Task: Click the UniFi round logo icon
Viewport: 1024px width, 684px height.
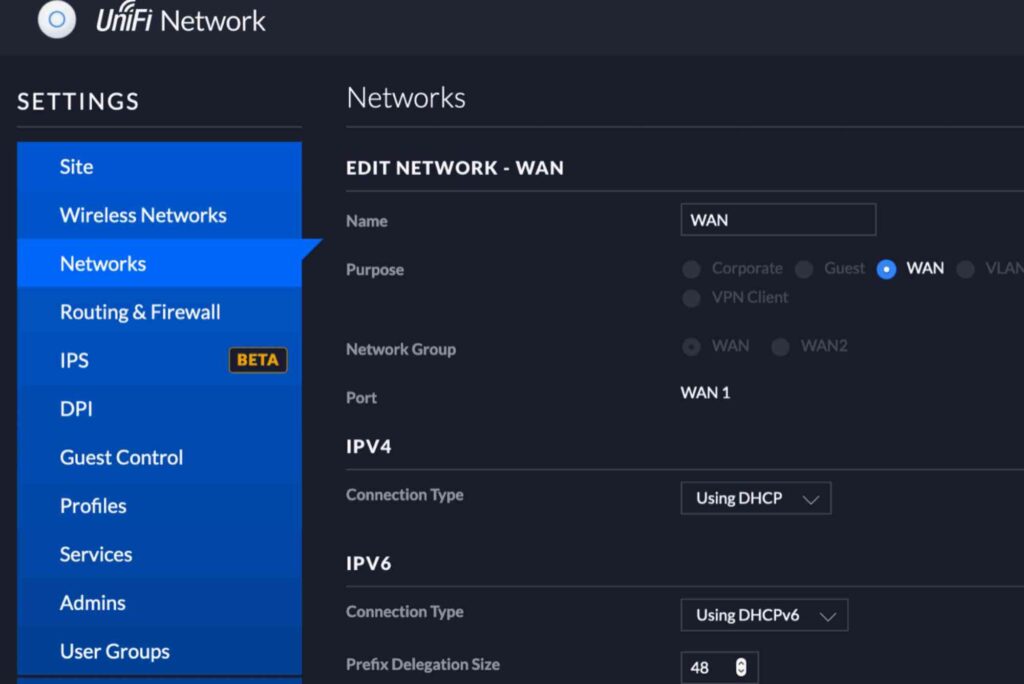Action: click(57, 19)
